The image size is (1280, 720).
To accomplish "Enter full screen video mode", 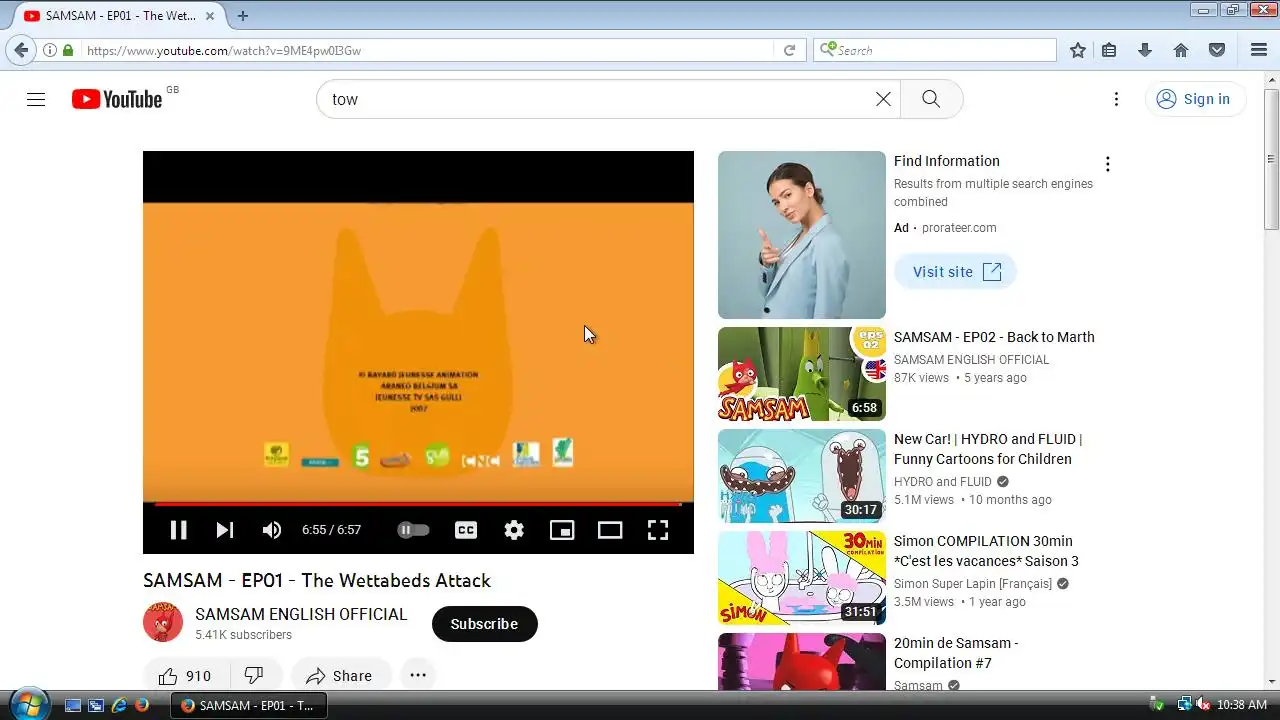I will [658, 530].
